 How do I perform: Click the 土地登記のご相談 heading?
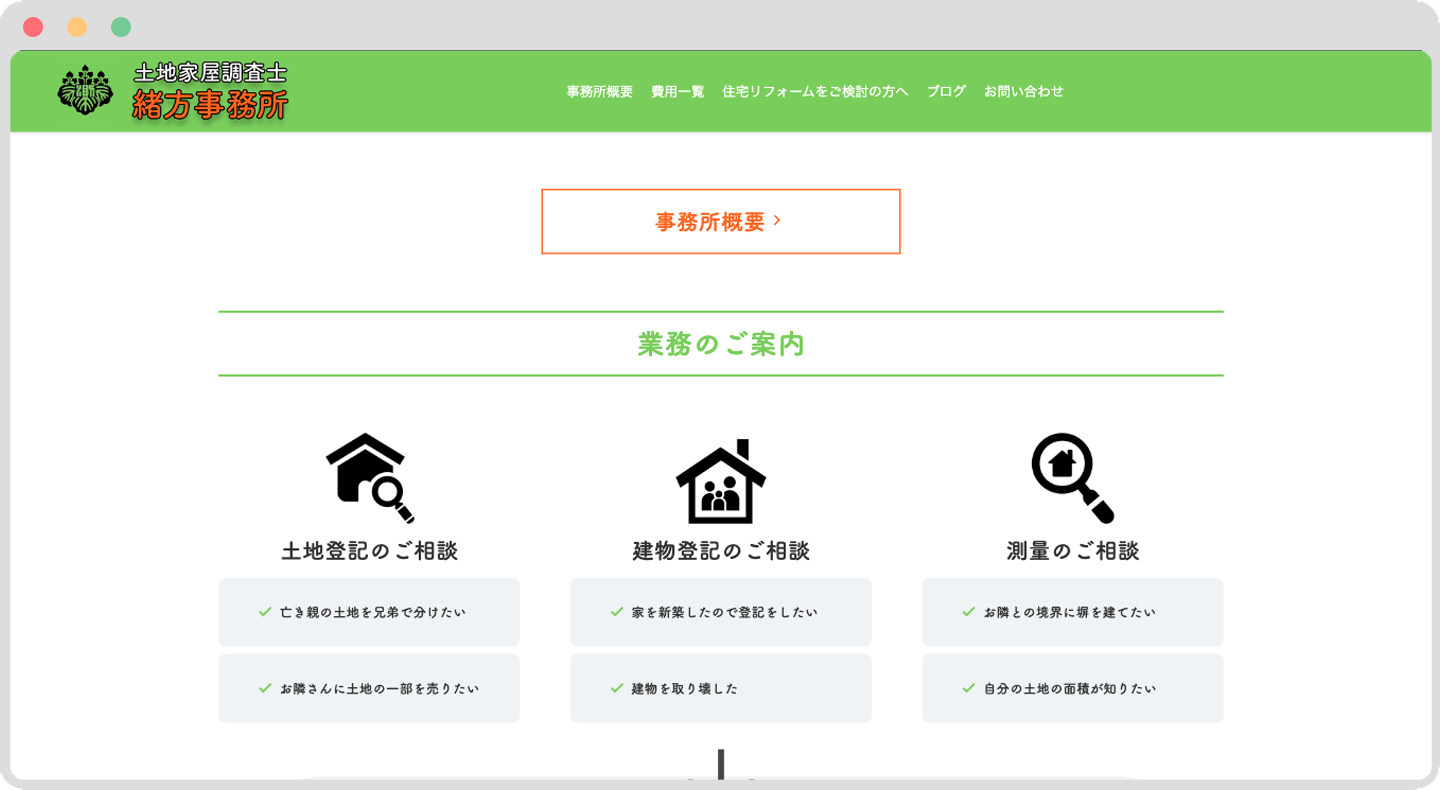pyautogui.click(x=369, y=551)
